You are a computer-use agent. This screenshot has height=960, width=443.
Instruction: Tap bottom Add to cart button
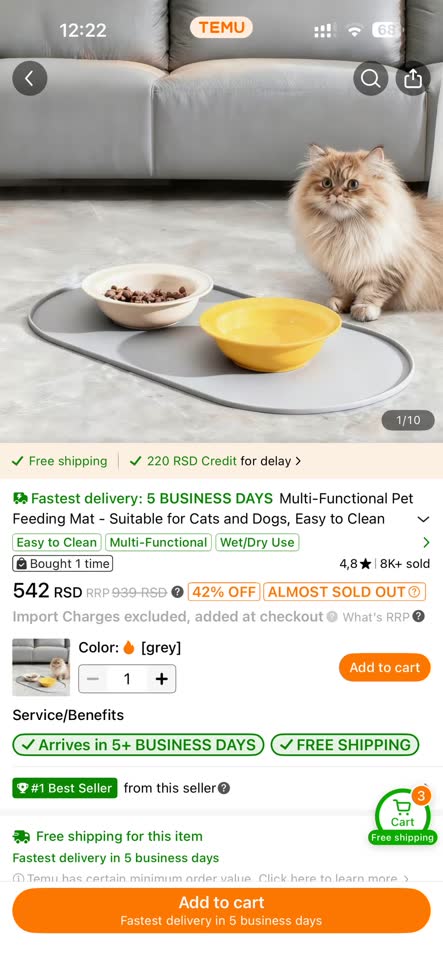point(222,910)
